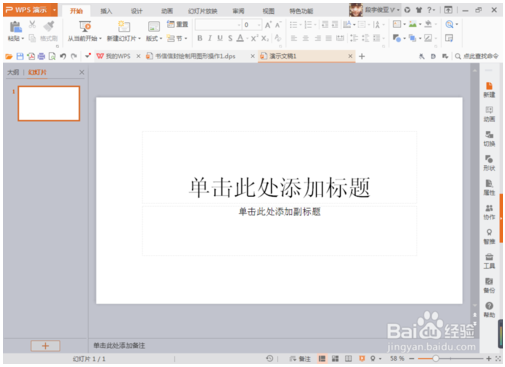Center align text
The height and width of the screenshot is (367, 505).
pos(305,38)
